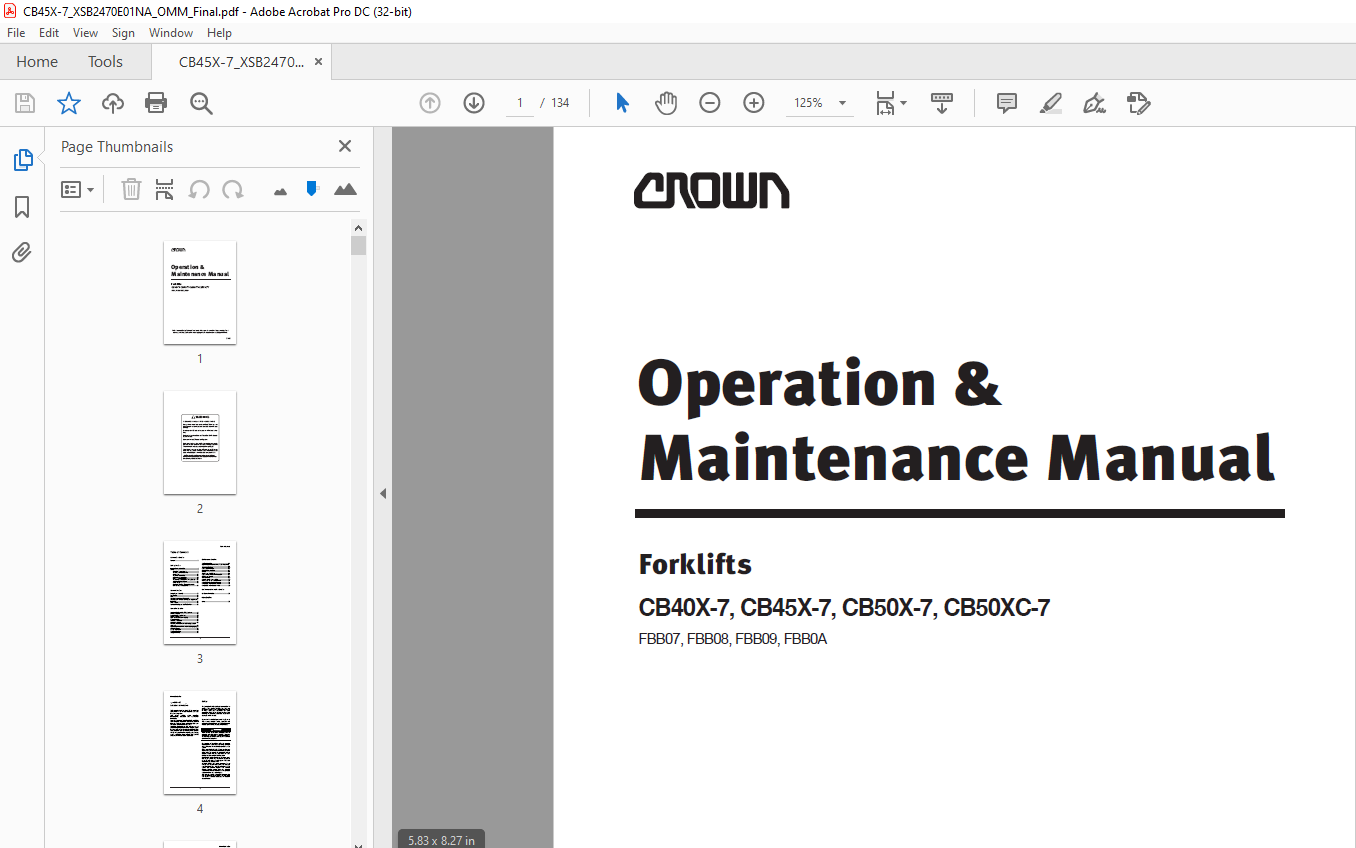
Task: Switch to the Home tab
Action: click(37, 62)
